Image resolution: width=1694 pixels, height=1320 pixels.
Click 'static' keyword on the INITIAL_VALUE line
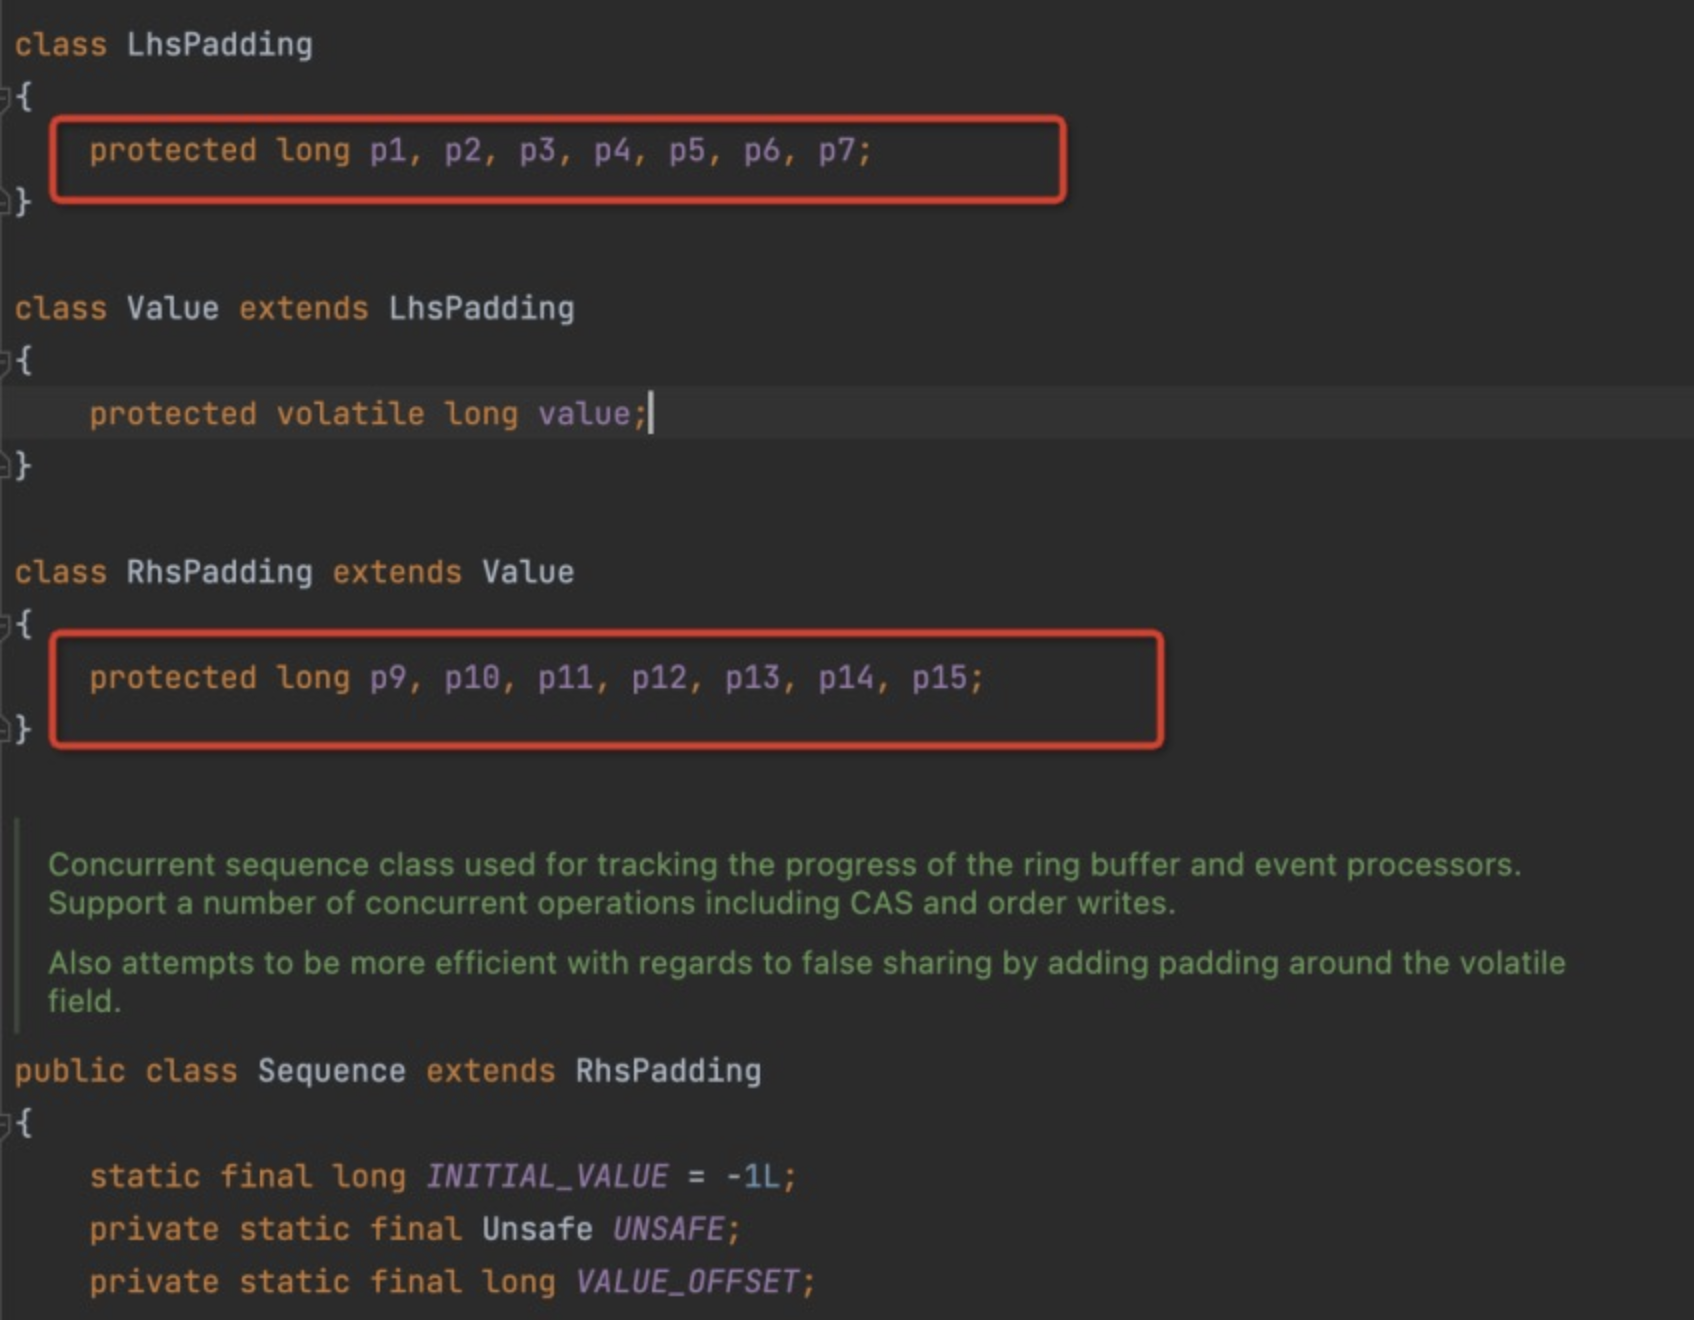tap(145, 1177)
